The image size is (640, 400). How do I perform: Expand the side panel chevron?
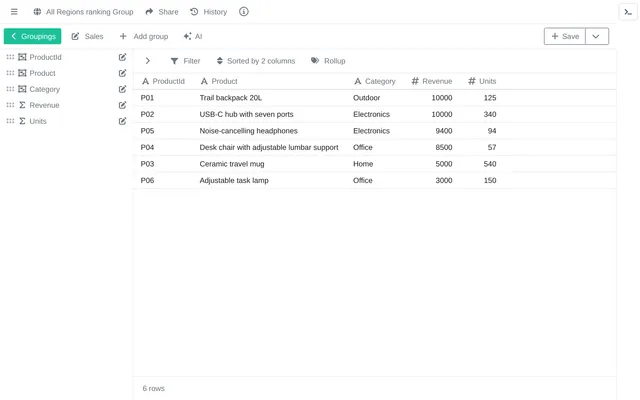click(148, 61)
